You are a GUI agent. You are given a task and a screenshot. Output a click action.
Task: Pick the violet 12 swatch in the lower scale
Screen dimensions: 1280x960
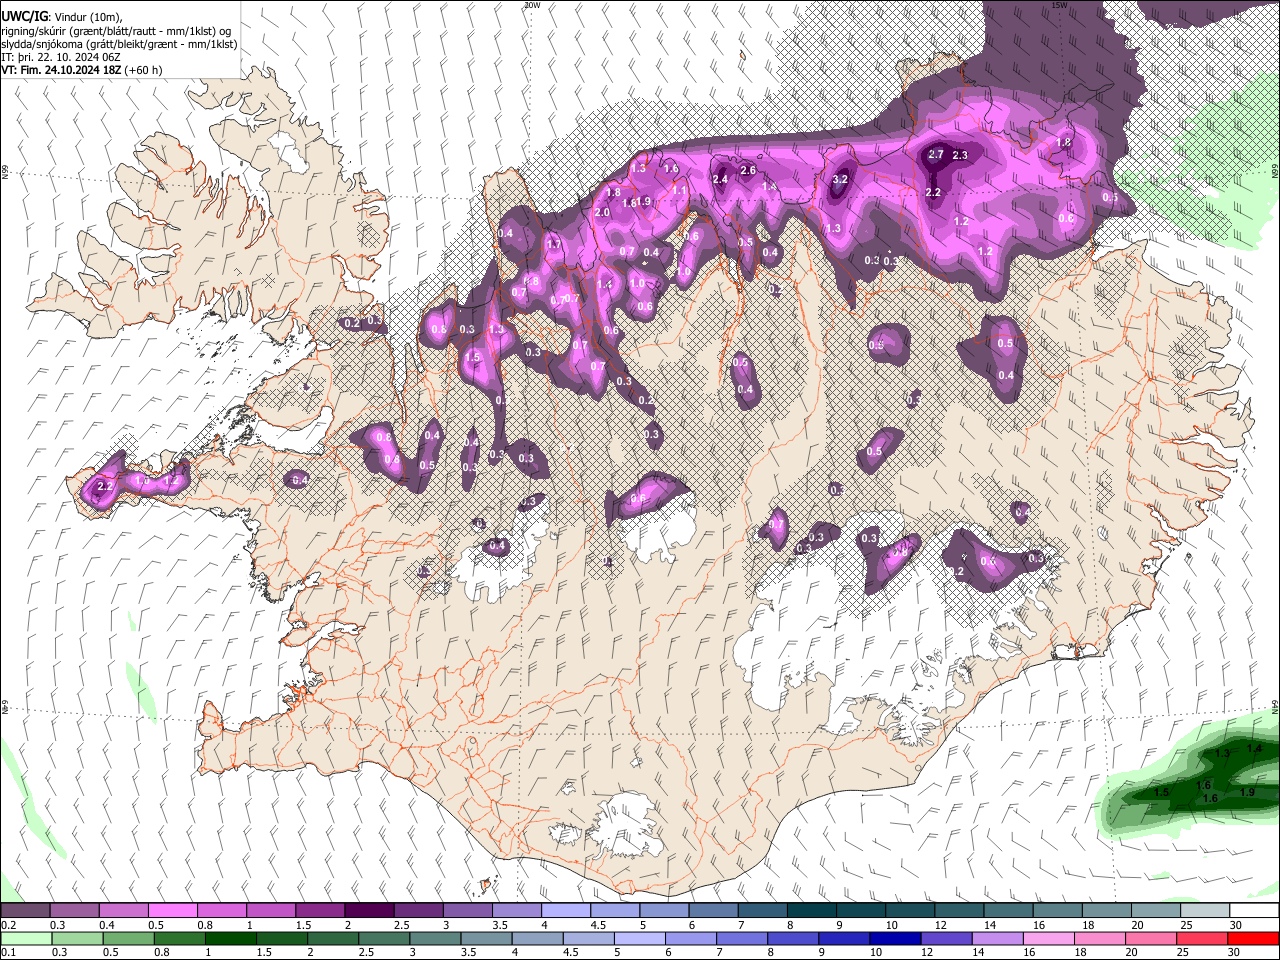947,939
